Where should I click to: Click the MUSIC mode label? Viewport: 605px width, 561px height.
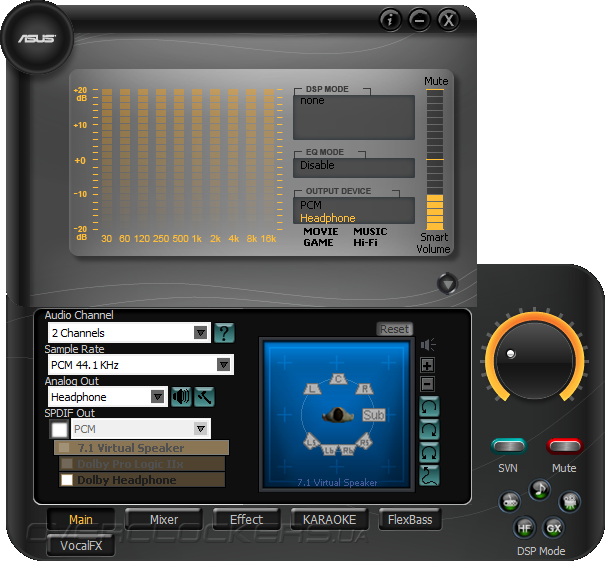pos(370,231)
